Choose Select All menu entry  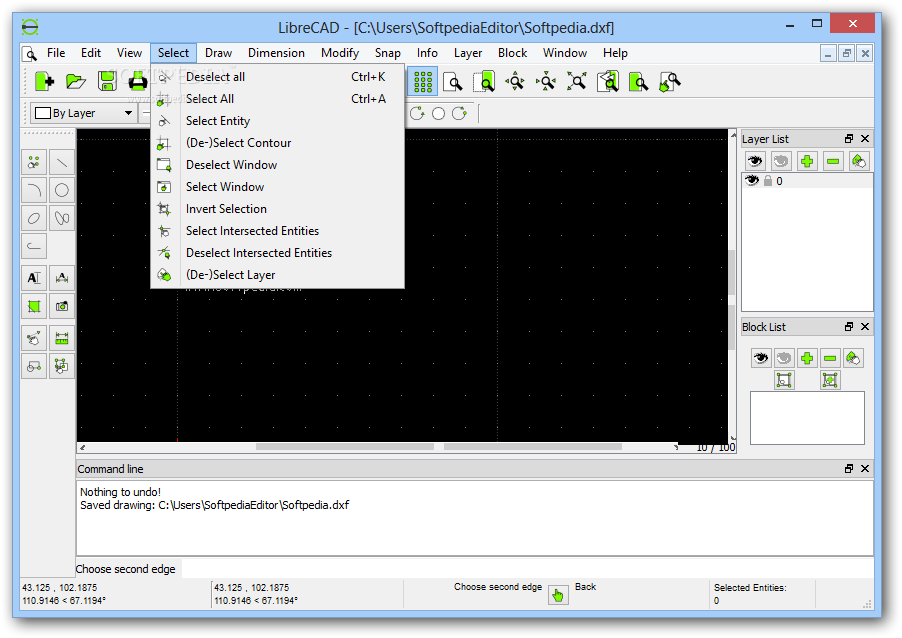point(277,98)
